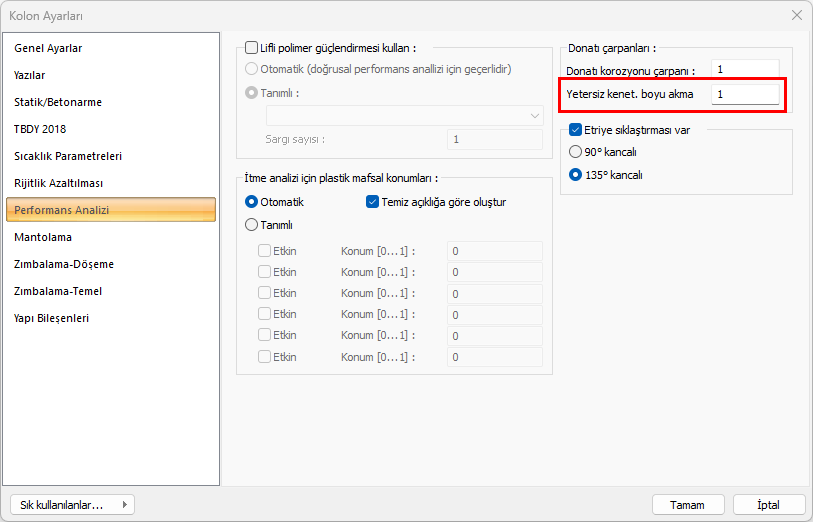Open the Statik/Betonarme settings
This screenshot has height=522, width=813.
pos(58,102)
